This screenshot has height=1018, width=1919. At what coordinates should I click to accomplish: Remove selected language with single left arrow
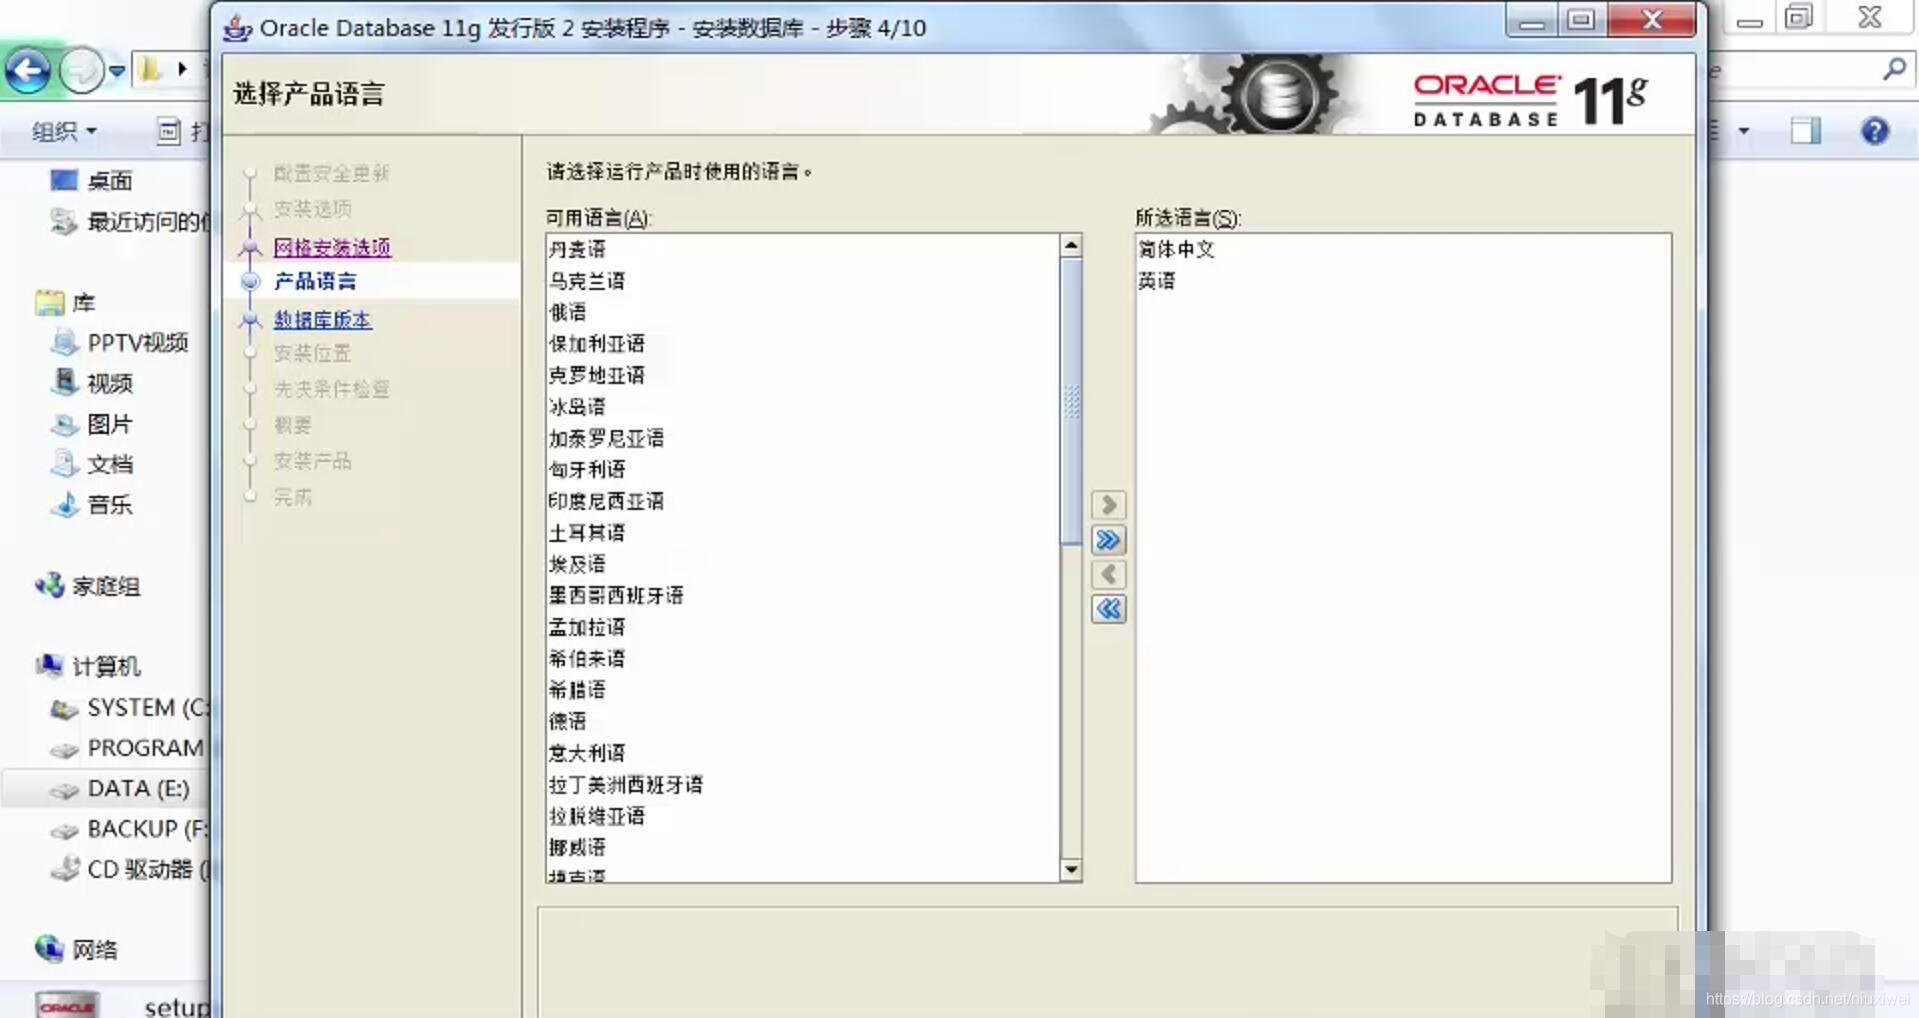click(x=1108, y=575)
